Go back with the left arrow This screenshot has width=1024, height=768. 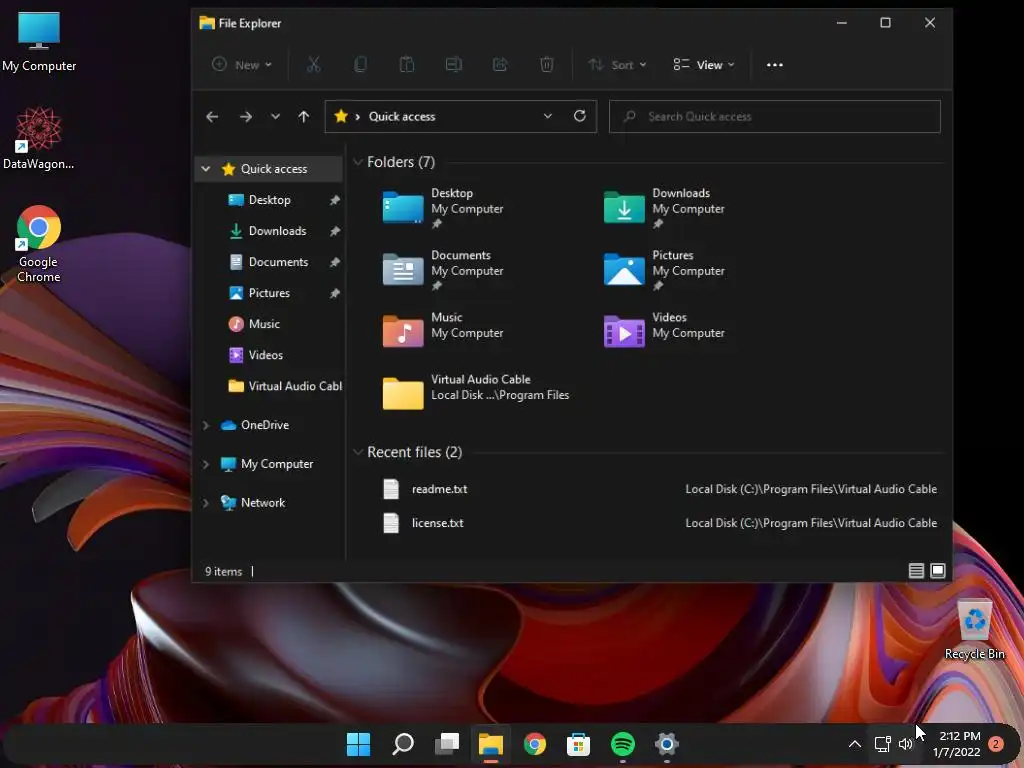(x=212, y=117)
